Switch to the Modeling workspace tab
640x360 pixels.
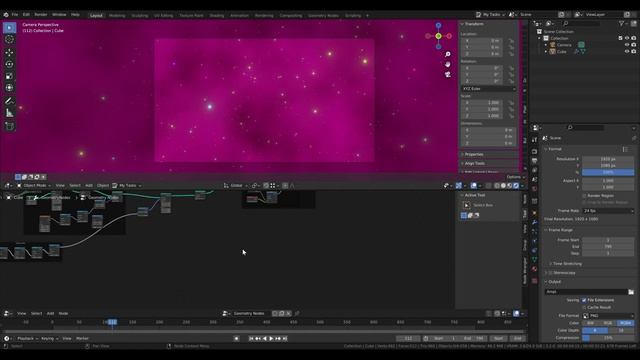(x=117, y=16)
